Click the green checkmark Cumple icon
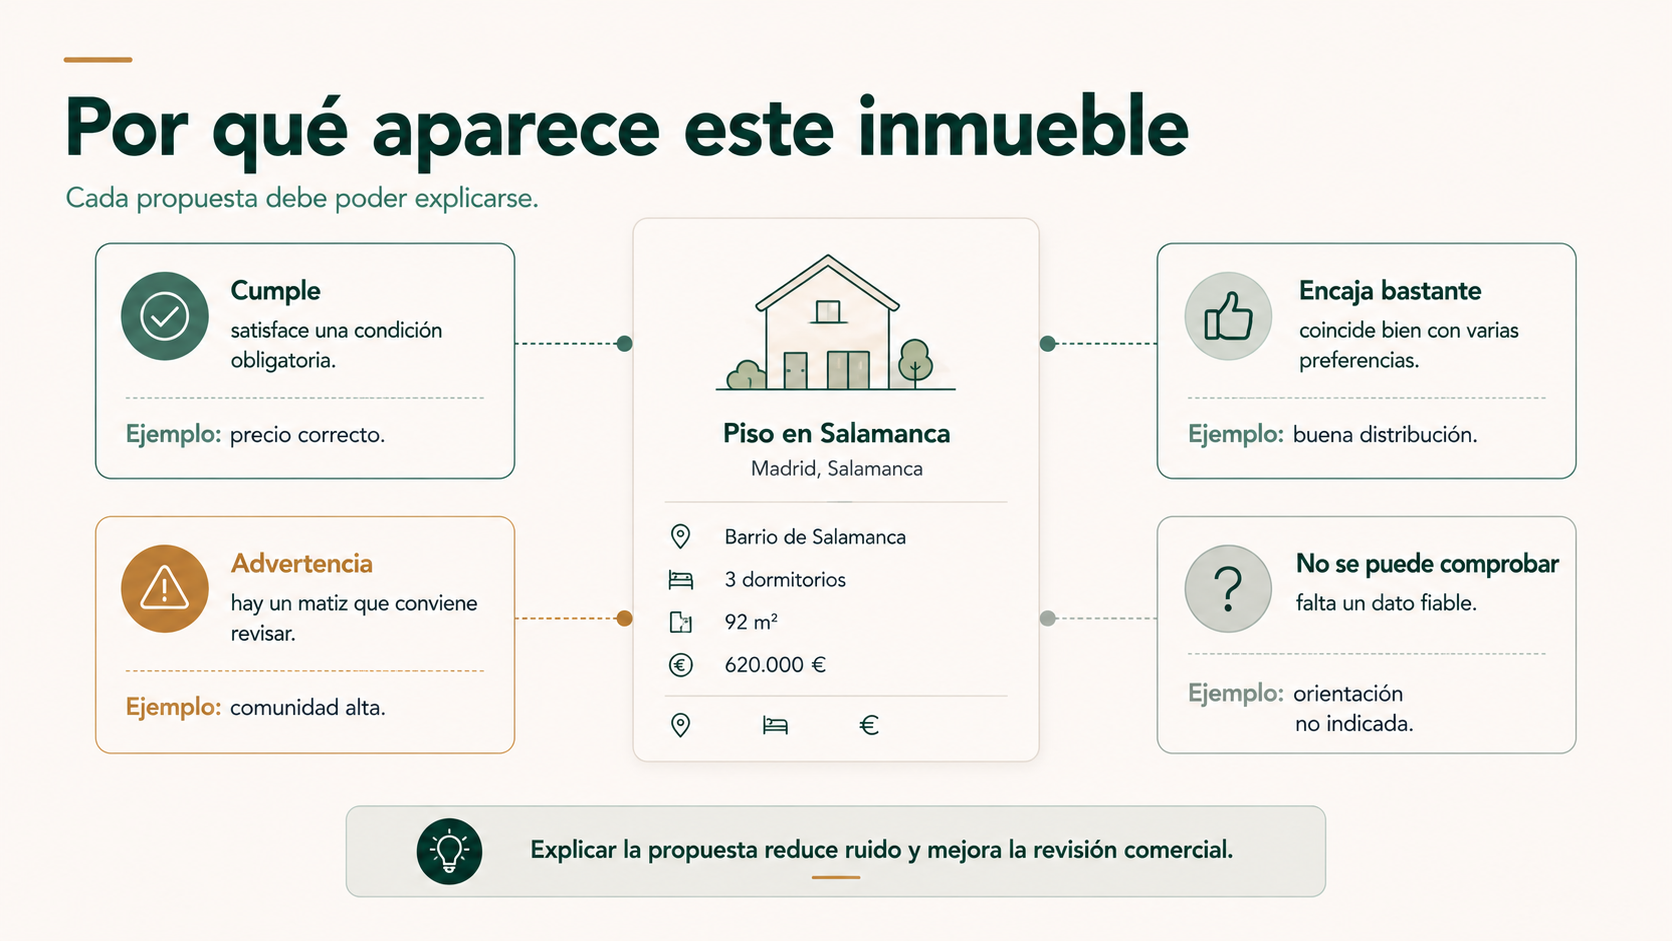The width and height of the screenshot is (1672, 941). pyautogui.click(x=165, y=316)
